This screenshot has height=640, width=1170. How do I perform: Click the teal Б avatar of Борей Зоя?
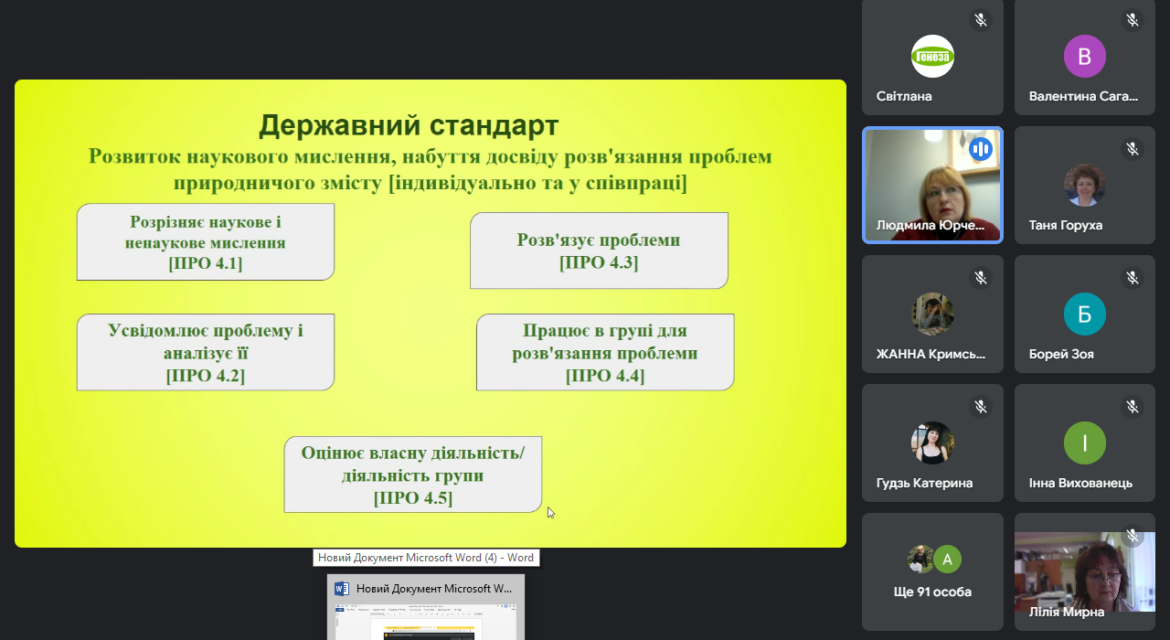click(x=1084, y=314)
